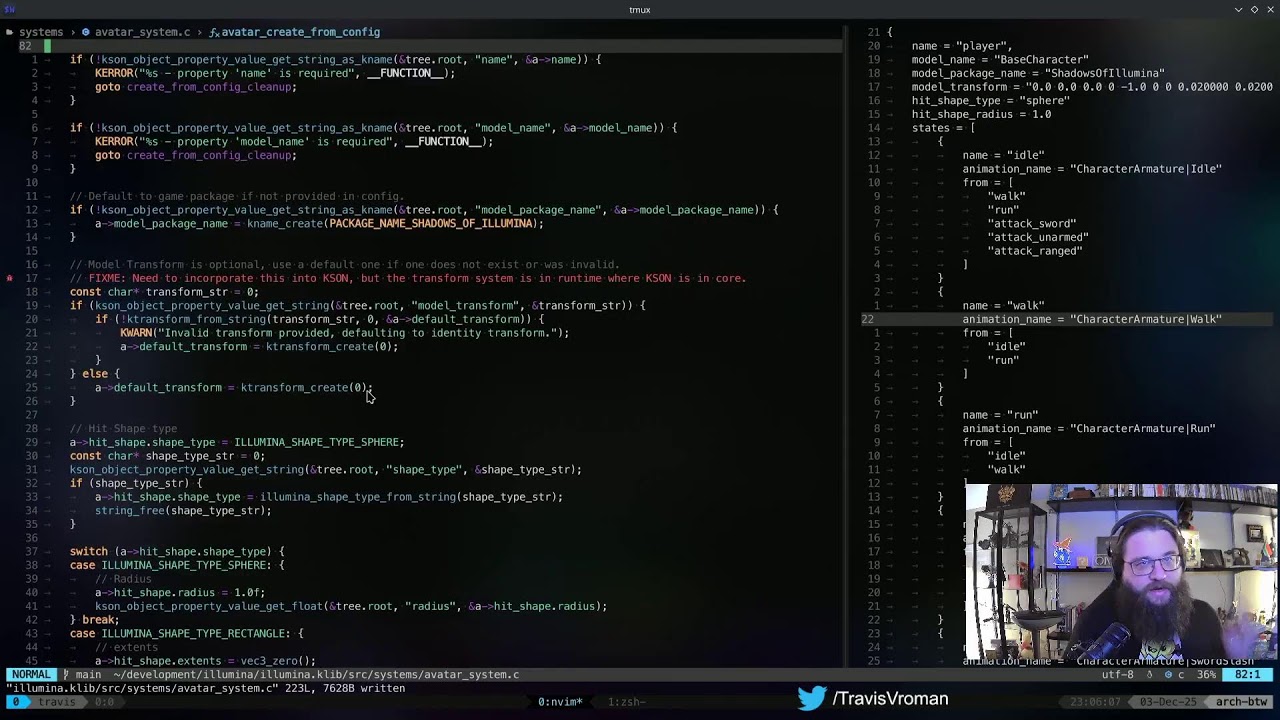Click the 'main' branch name in statusline
The width and height of the screenshot is (1280, 720).
(x=88, y=675)
